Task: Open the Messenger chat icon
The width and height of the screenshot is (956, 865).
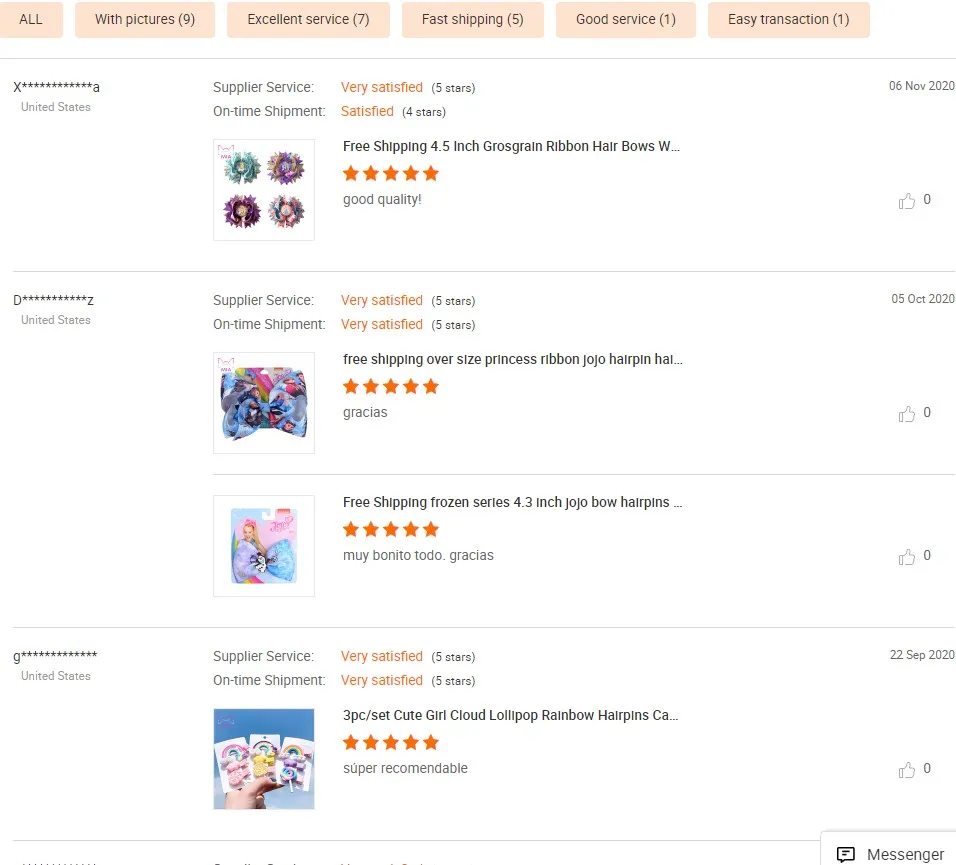Action: click(x=846, y=854)
